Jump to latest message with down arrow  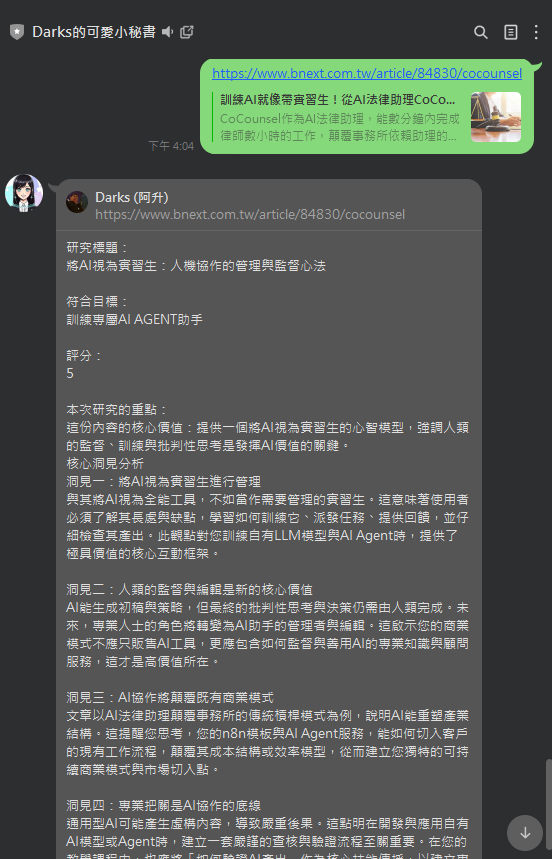pyautogui.click(x=525, y=833)
